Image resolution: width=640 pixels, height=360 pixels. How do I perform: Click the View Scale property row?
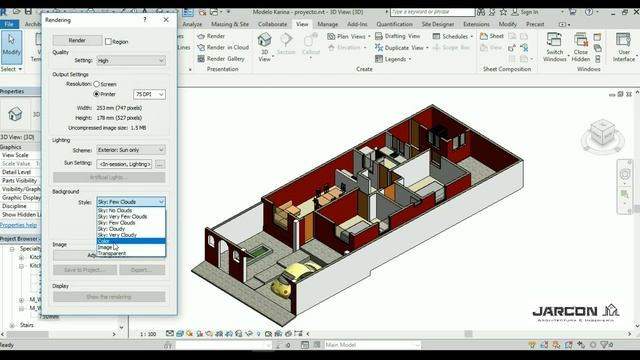(20, 155)
